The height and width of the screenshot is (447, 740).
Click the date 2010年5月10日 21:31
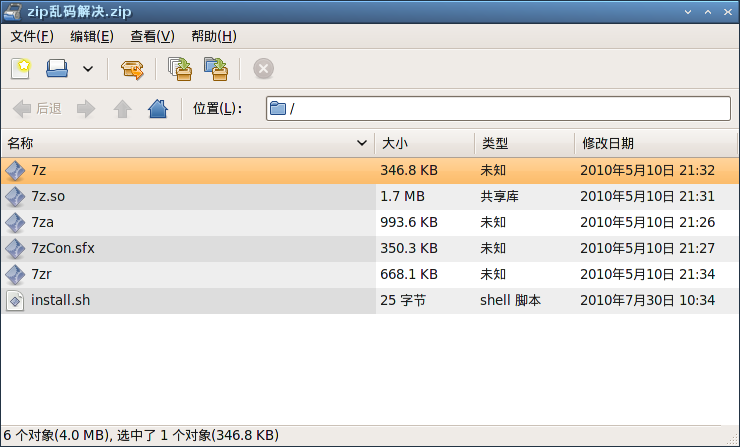point(648,196)
